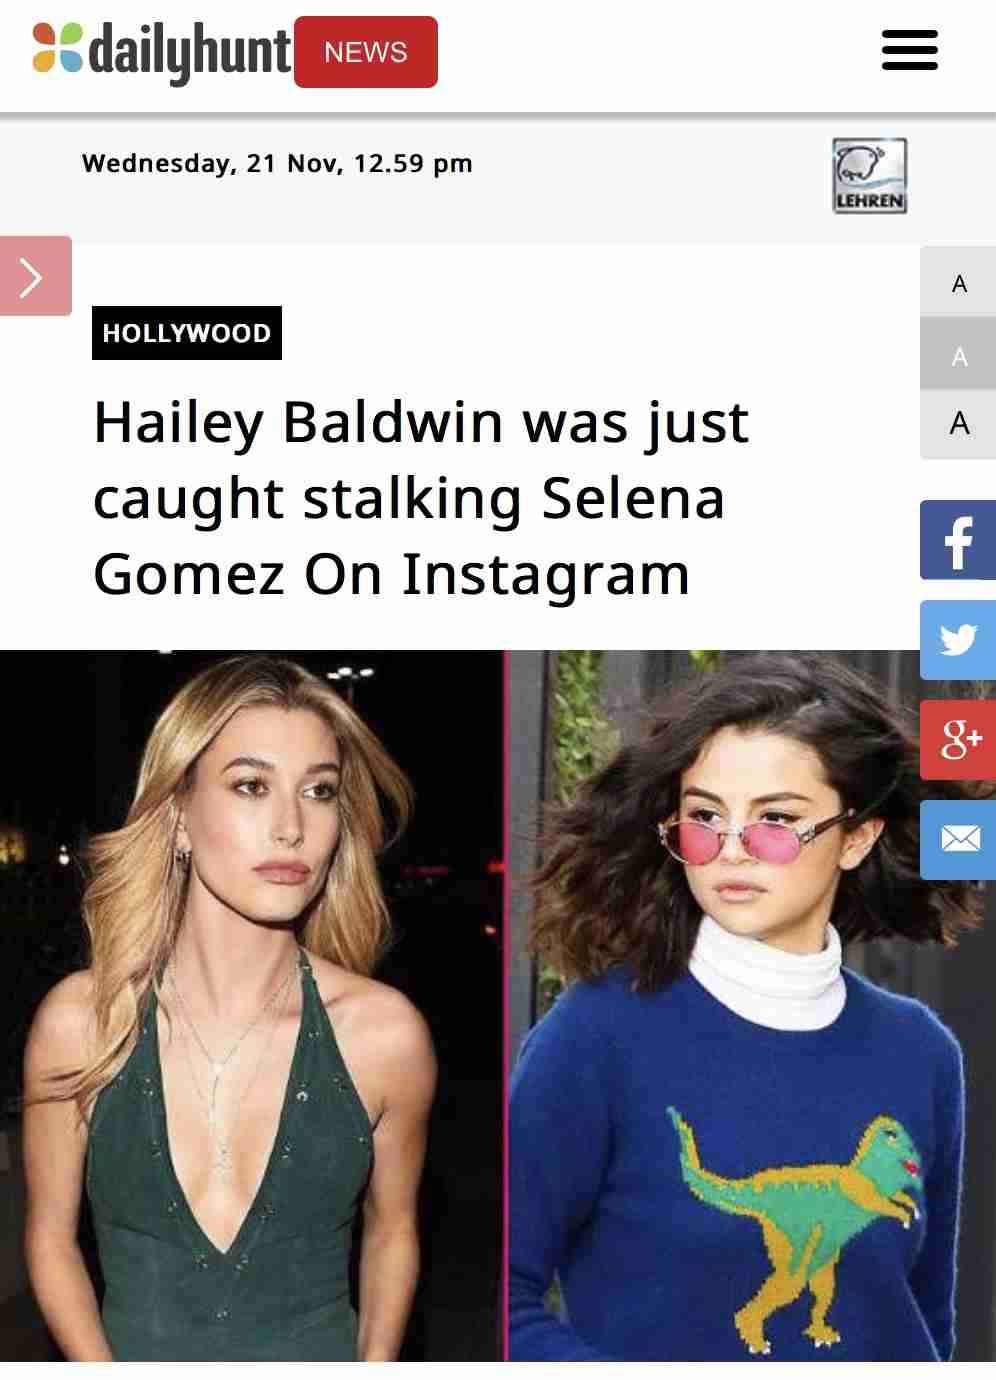Select the largest font size A
This screenshot has height=1380, width=996.
tap(958, 425)
